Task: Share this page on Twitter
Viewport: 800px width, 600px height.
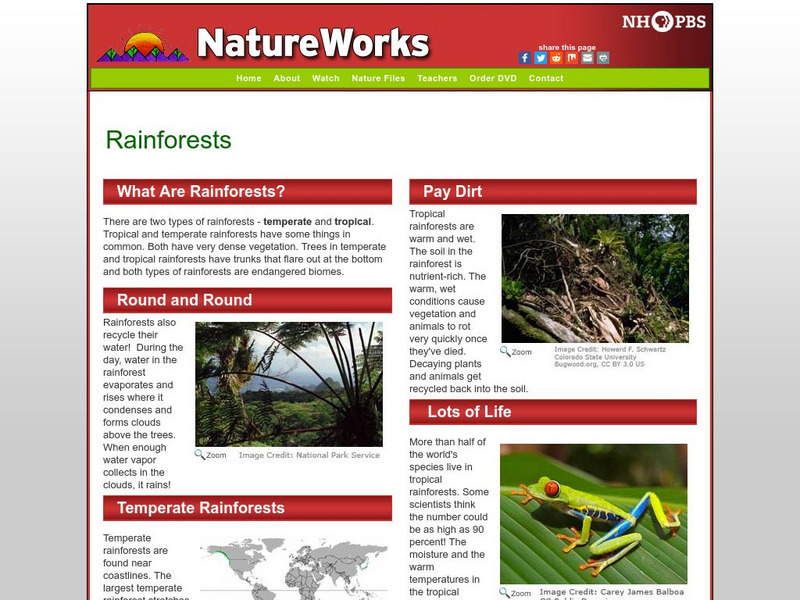Action: pos(540,58)
